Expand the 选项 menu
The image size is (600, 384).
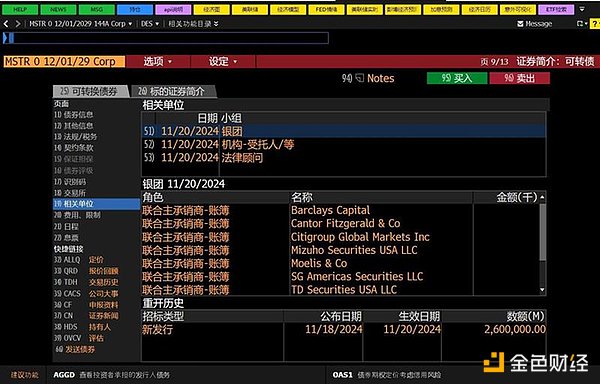pyautogui.click(x=158, y=61)
